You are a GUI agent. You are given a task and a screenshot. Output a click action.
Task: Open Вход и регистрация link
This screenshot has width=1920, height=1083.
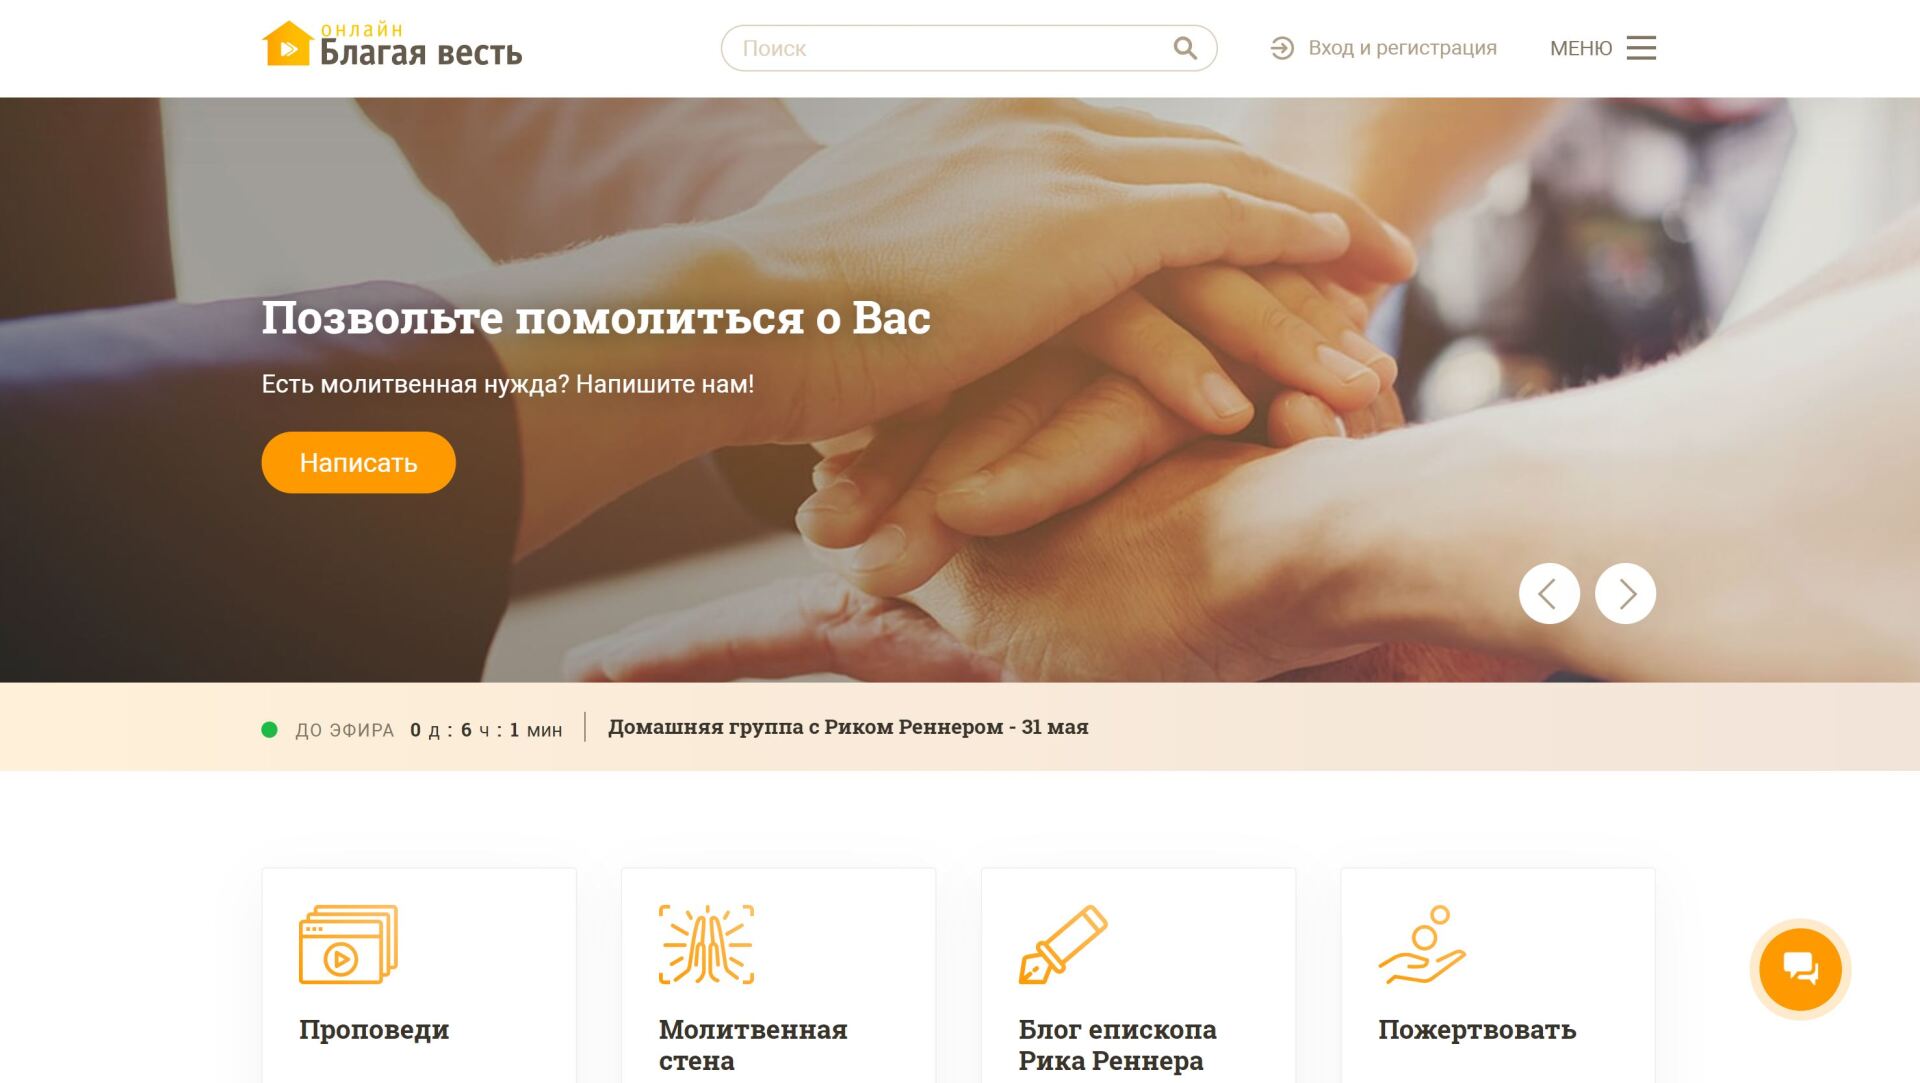point(1402,48)
